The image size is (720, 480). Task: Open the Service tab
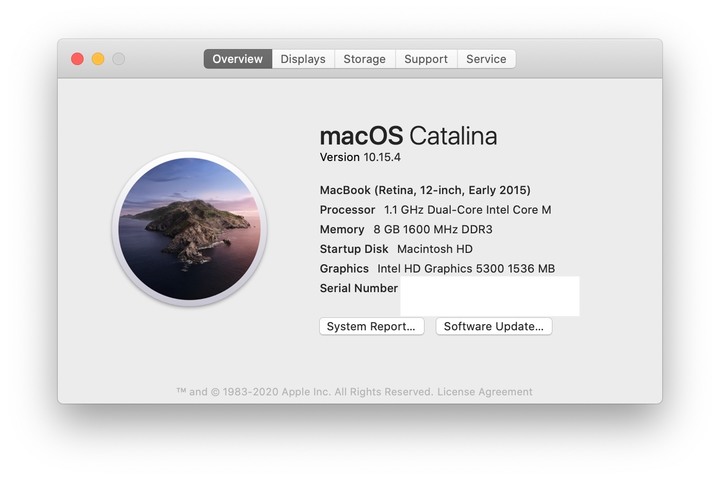pos(486,59)
